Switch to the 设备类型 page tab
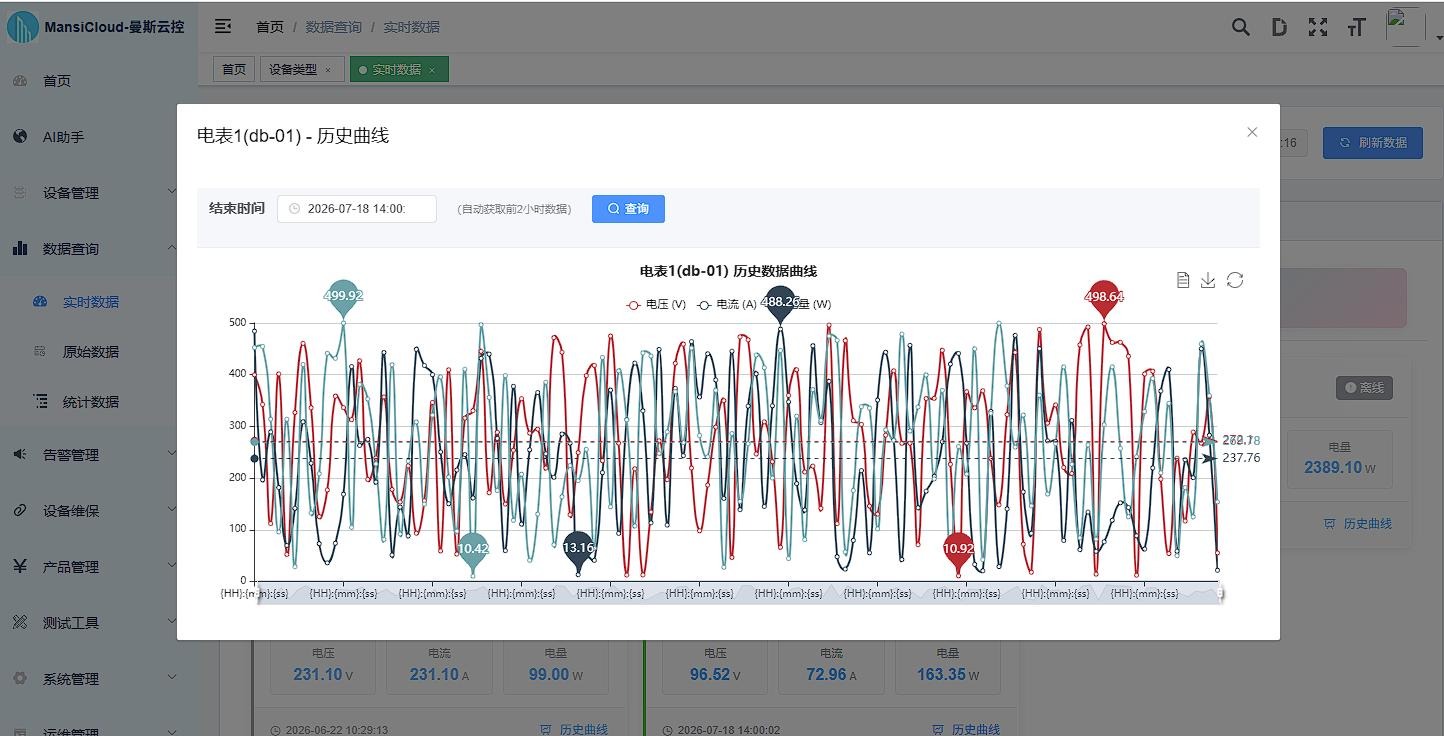 tap(302, 69)
